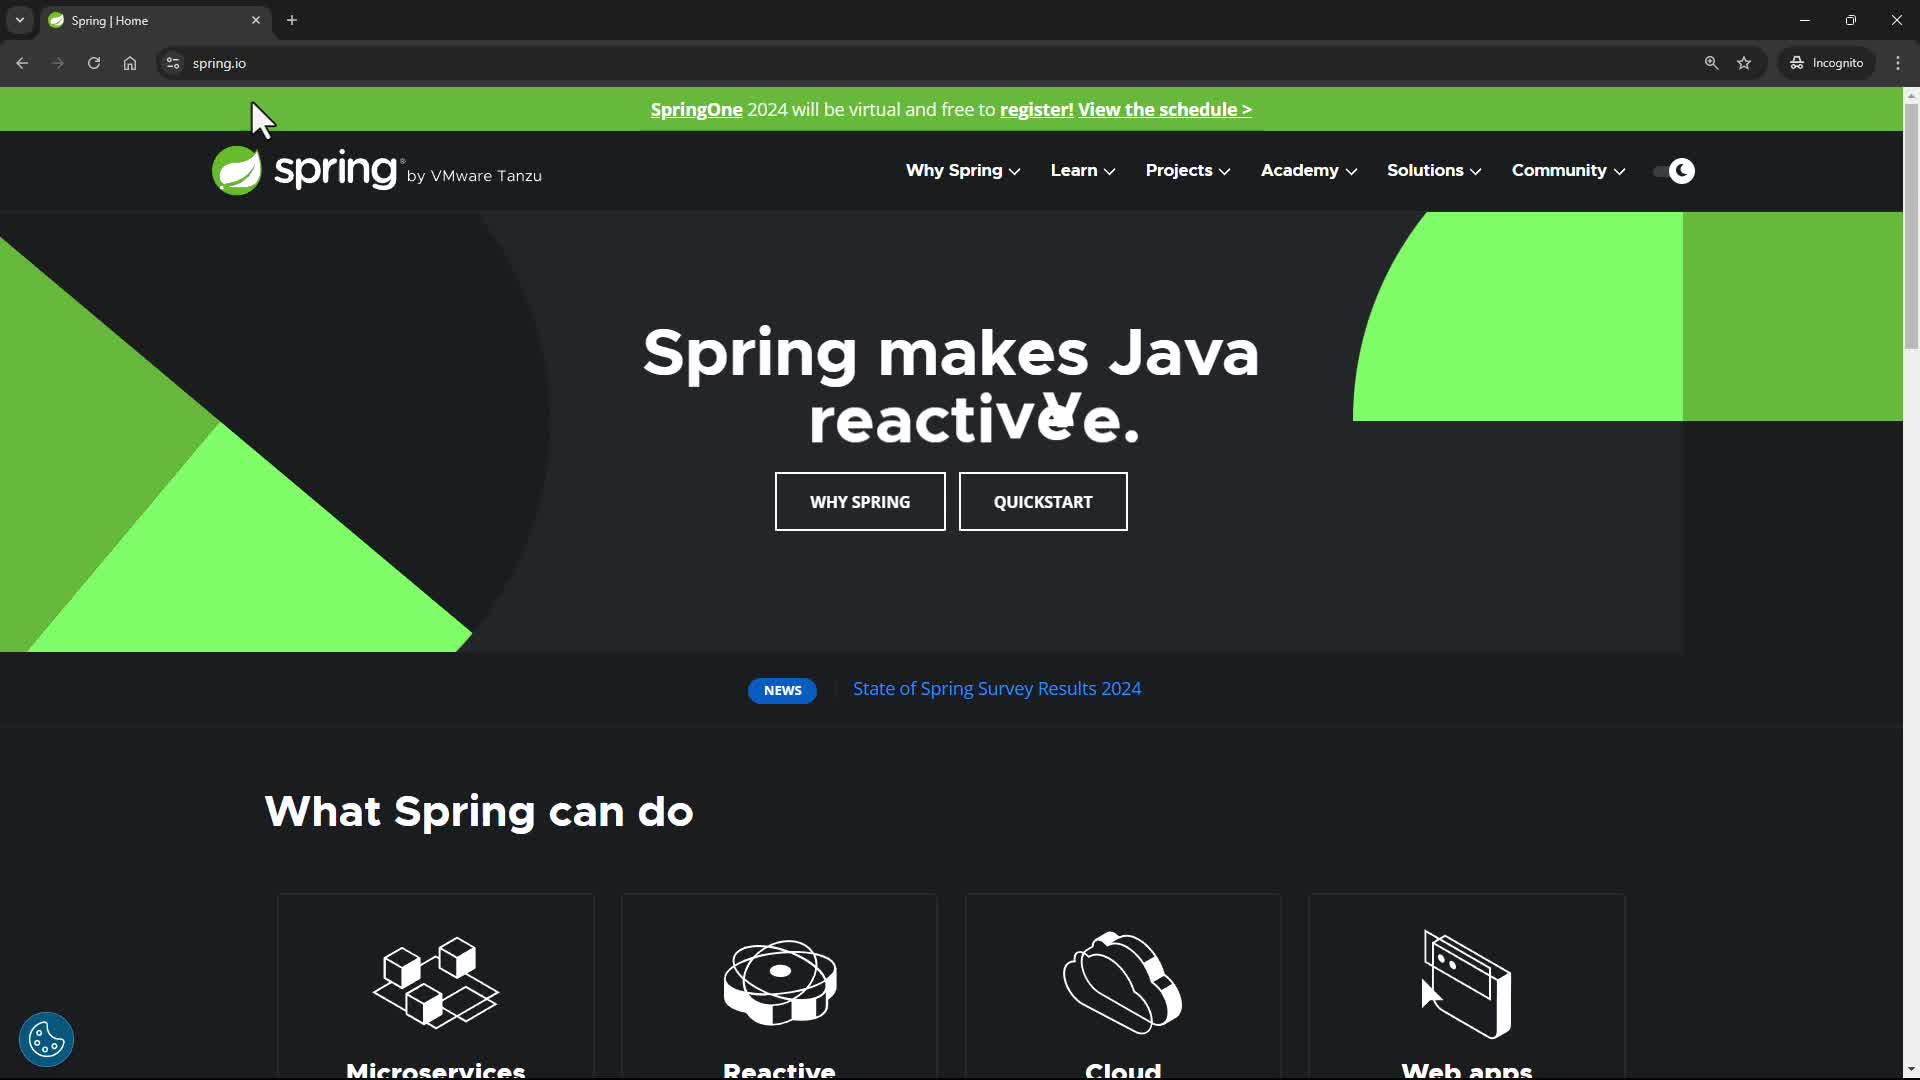The width and height of the screenshot is (1920, 1080).
Task: Open the Incognito indicator
Action: pos(1827,63)
